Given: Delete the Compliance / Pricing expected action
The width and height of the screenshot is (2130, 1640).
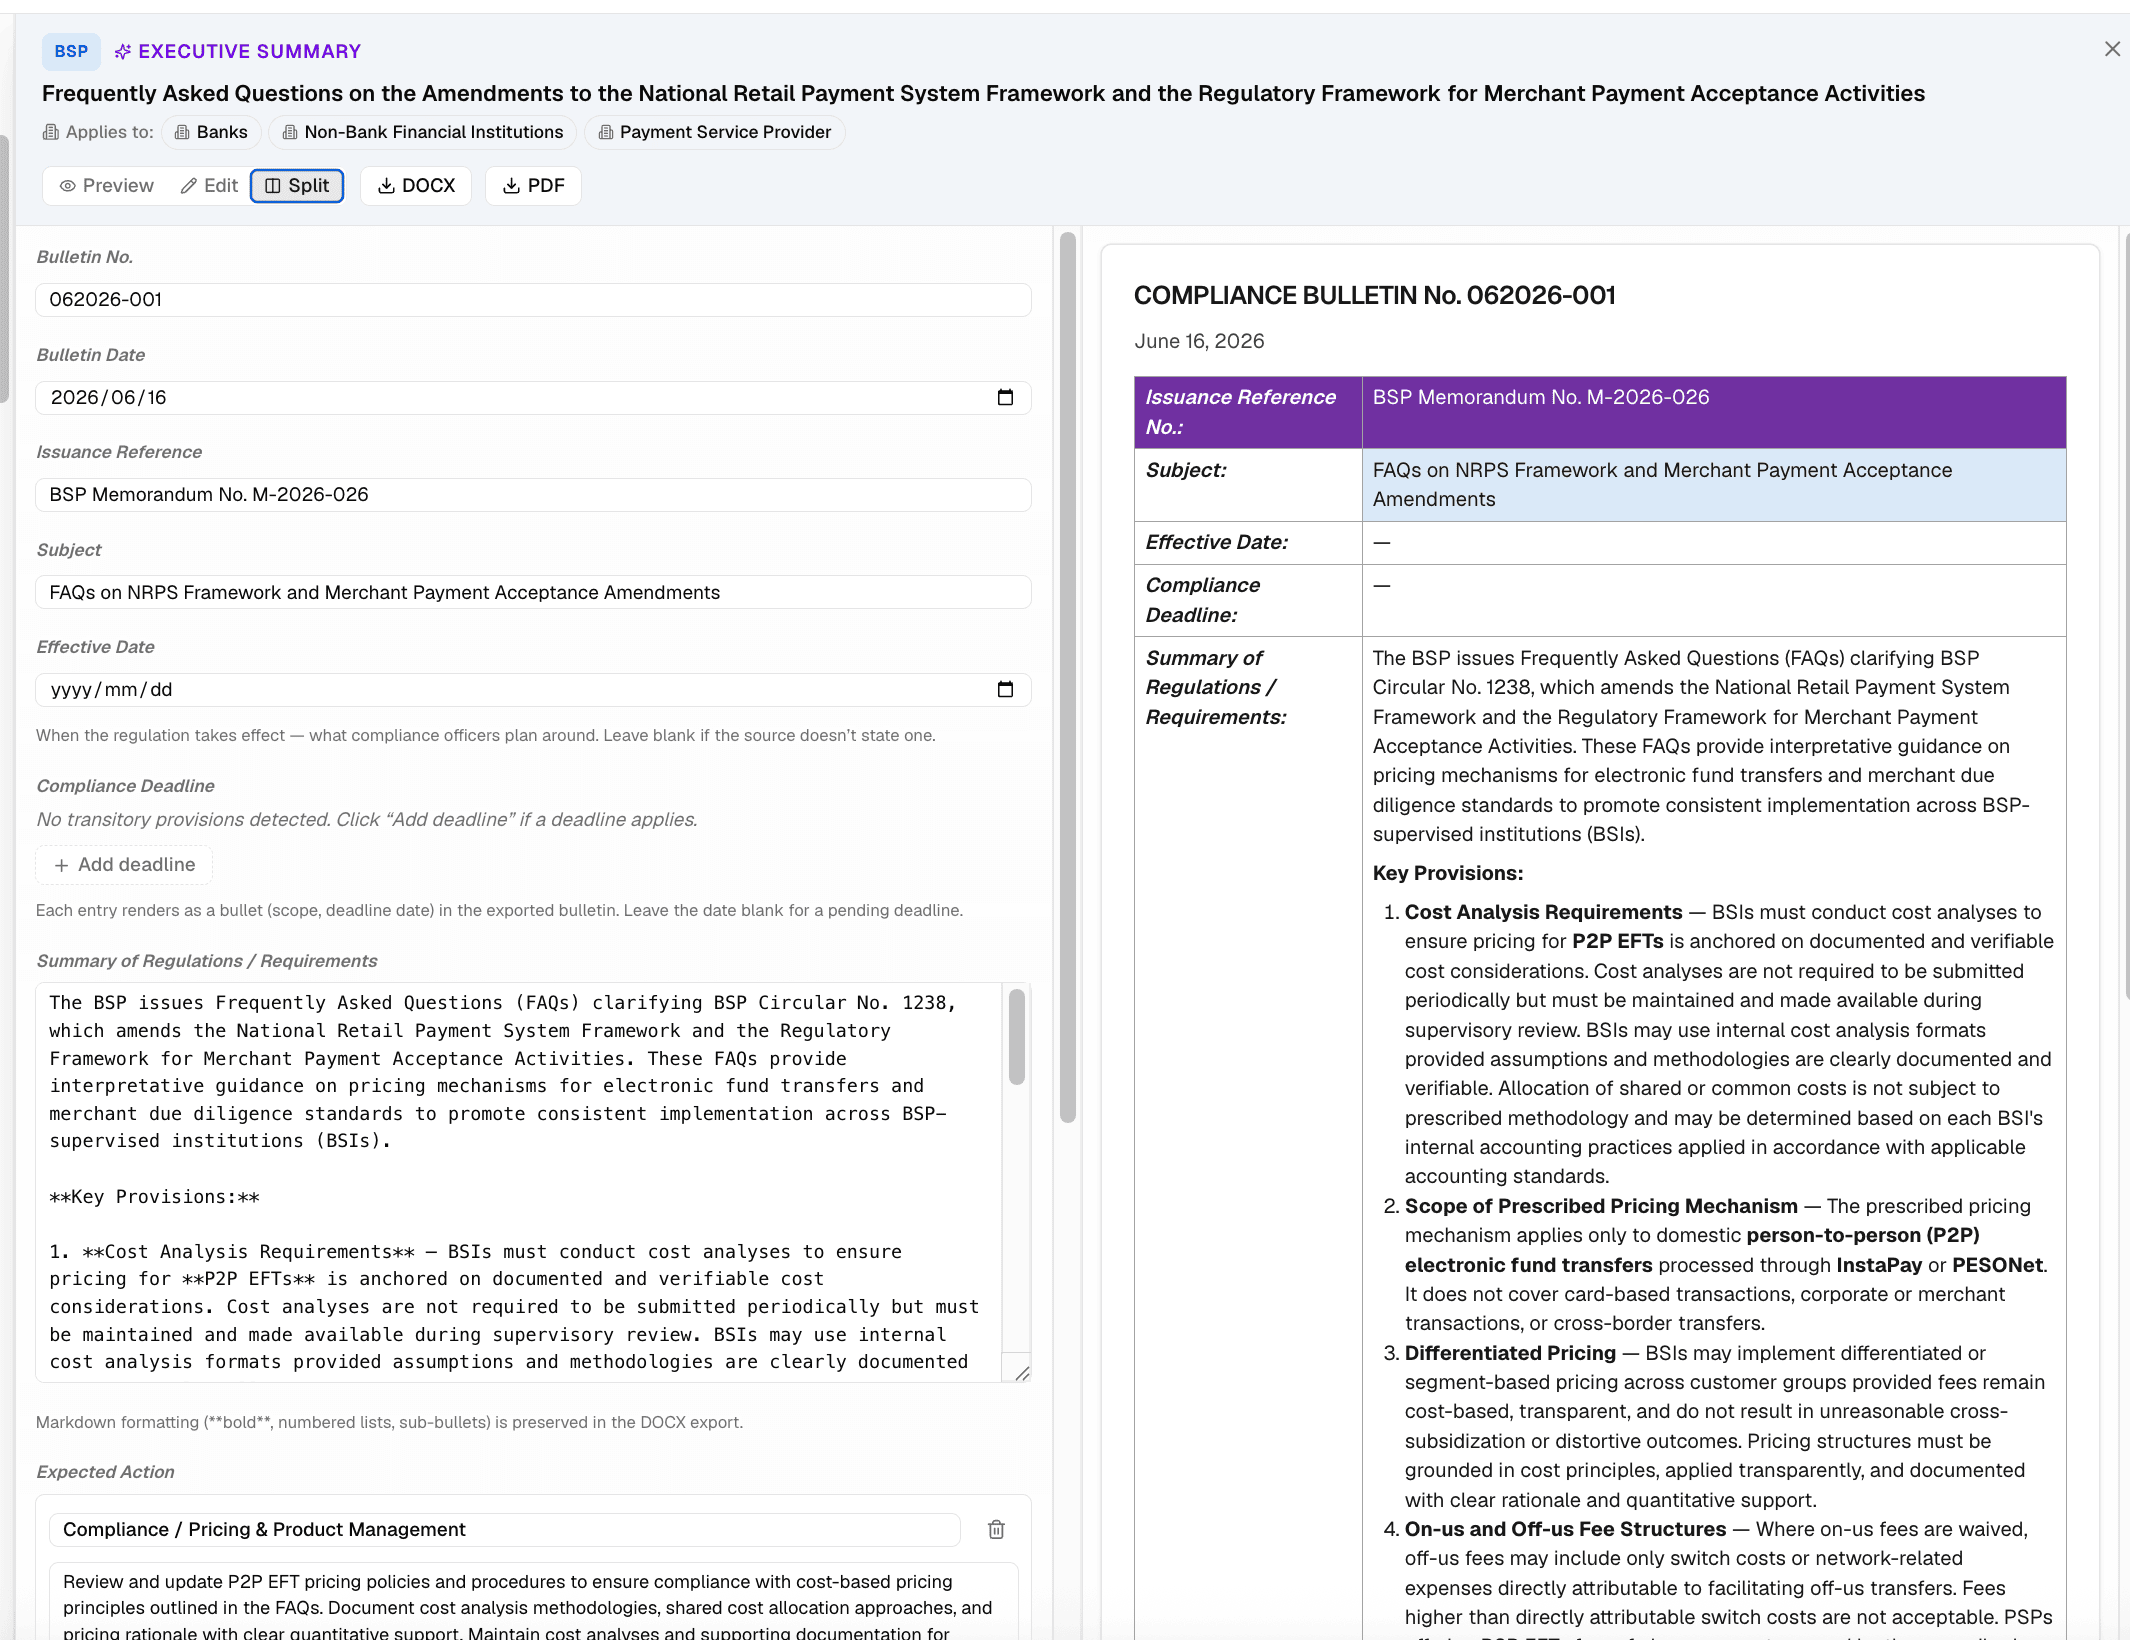Looking at the screenshot, I should coord(996,1530).
